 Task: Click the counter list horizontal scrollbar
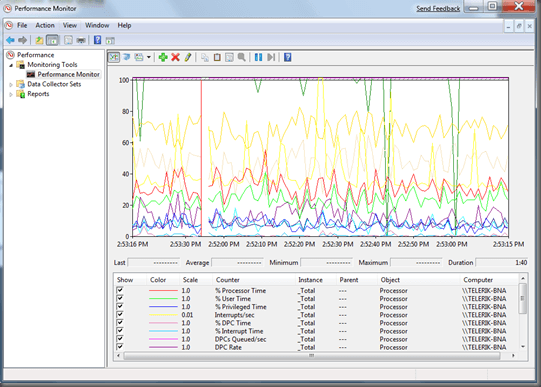tap(312, 356)
